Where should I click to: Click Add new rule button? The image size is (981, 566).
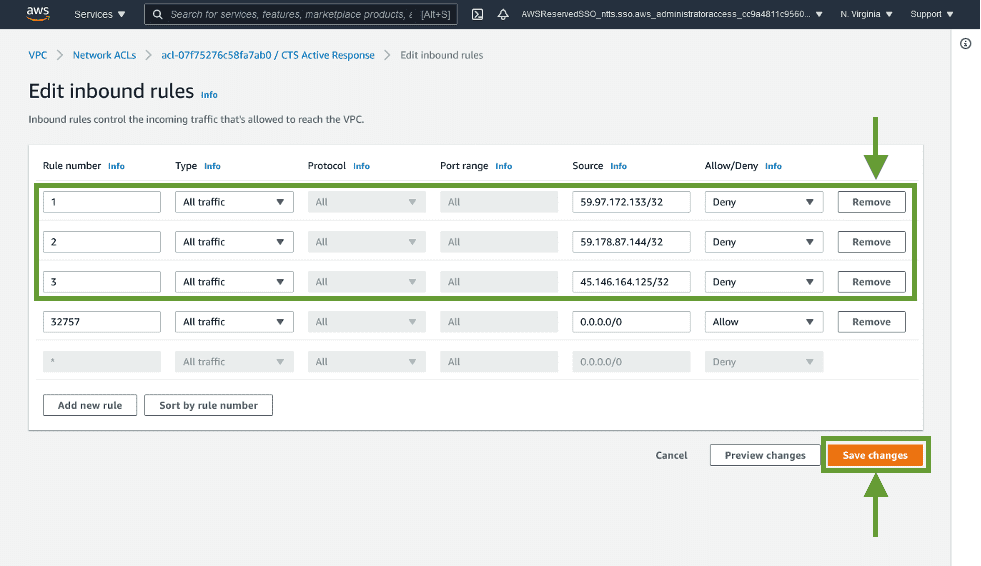tap(90, 405)
